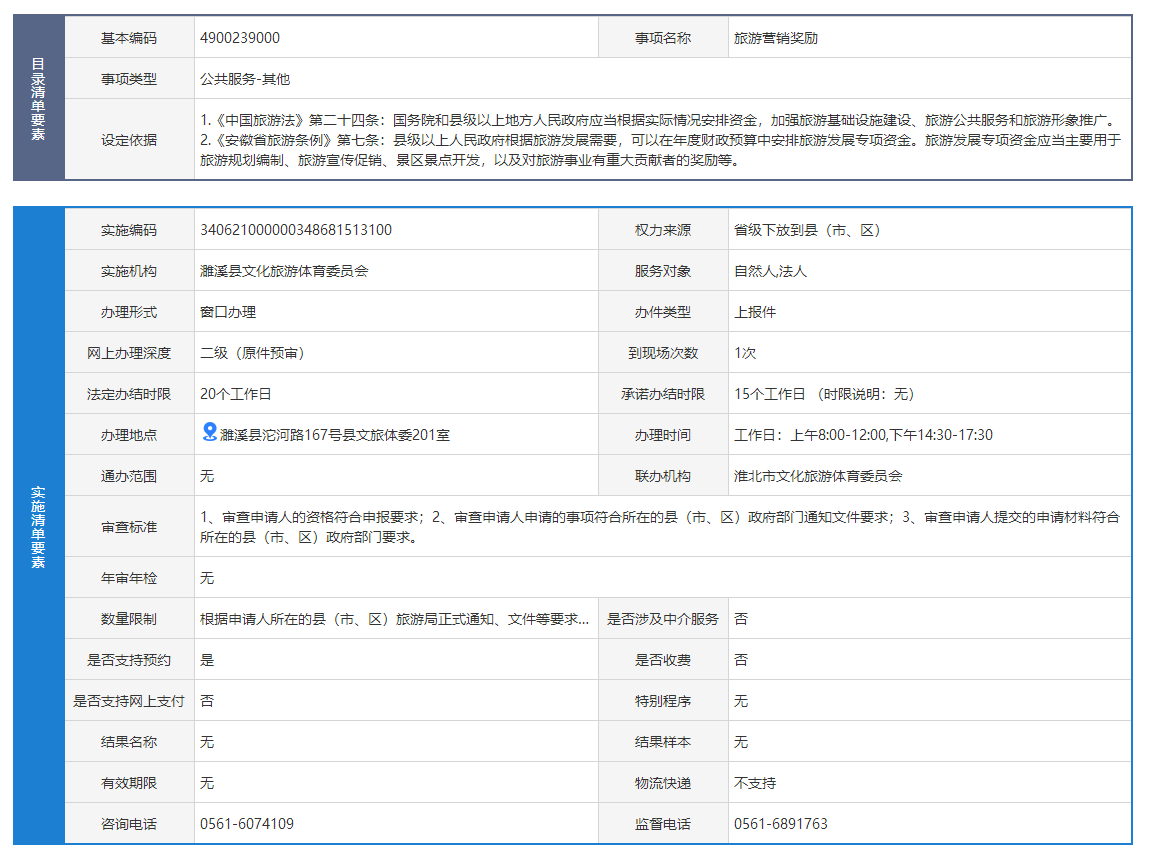Click the 监督电话 label cell
The width and height of the screenshot is (1150, 859).
coord(663,824)
